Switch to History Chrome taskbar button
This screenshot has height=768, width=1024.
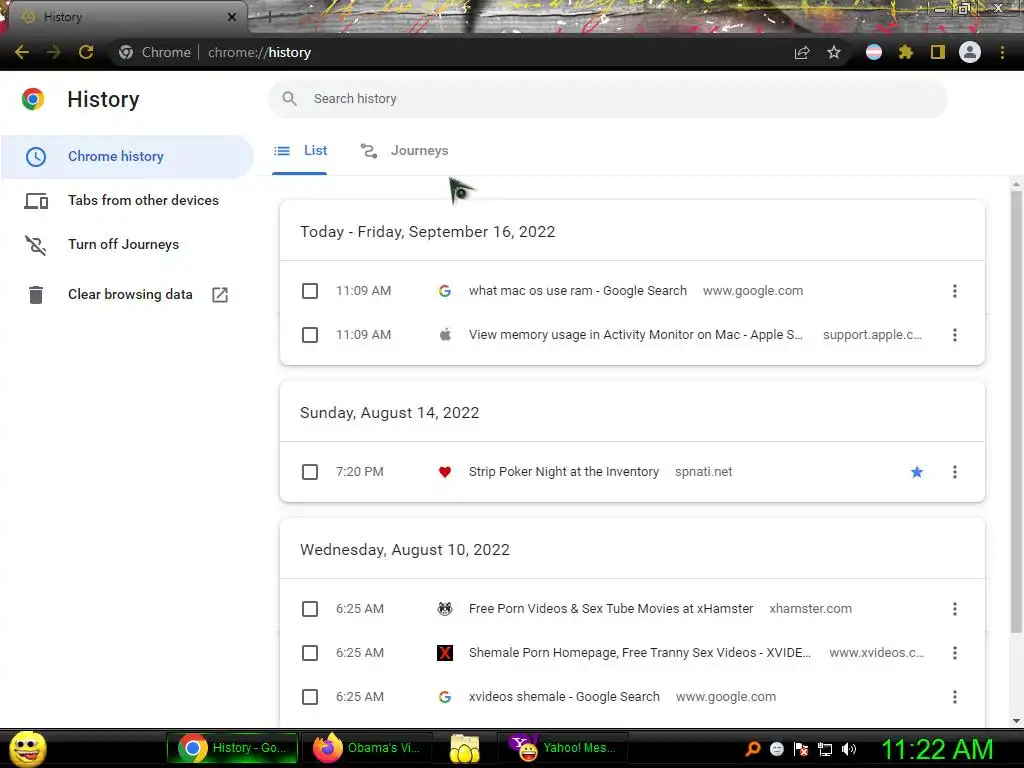pyautogui.click(x=232, y=748)
